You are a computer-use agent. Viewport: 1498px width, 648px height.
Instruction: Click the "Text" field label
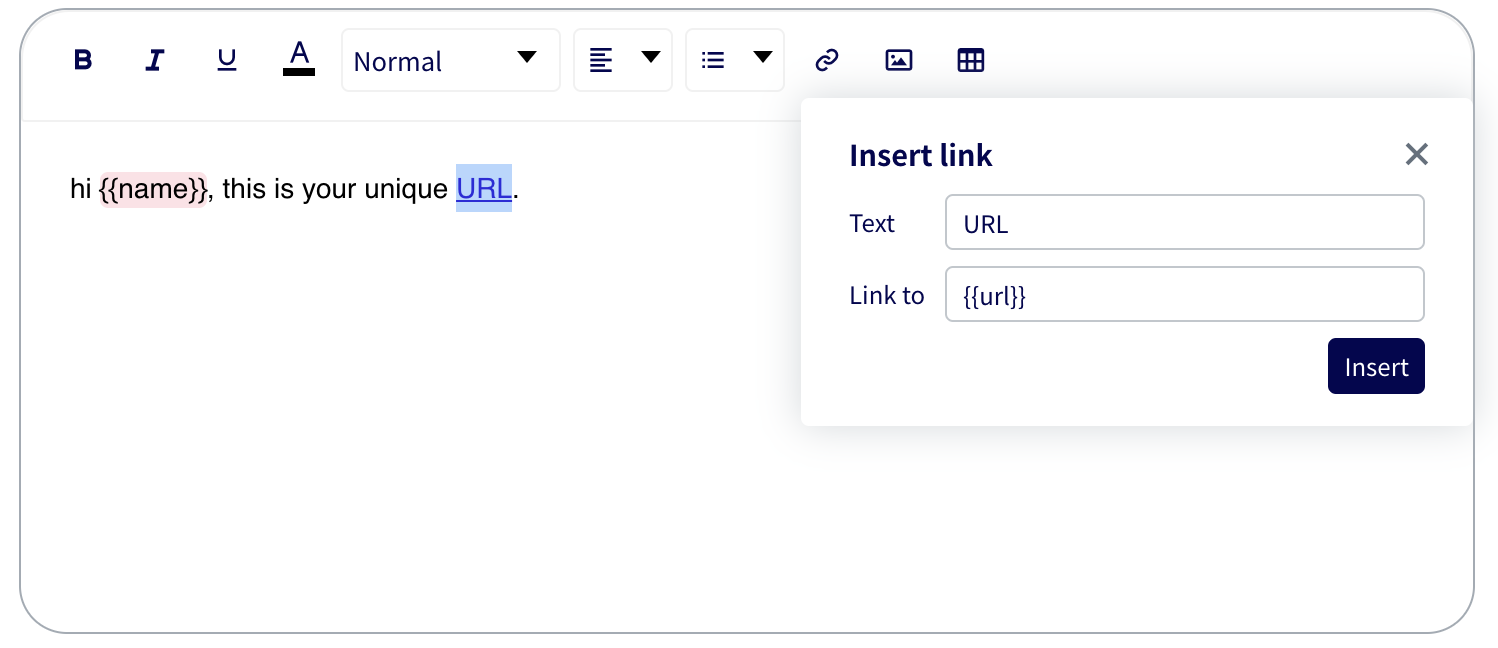(872, 223)
